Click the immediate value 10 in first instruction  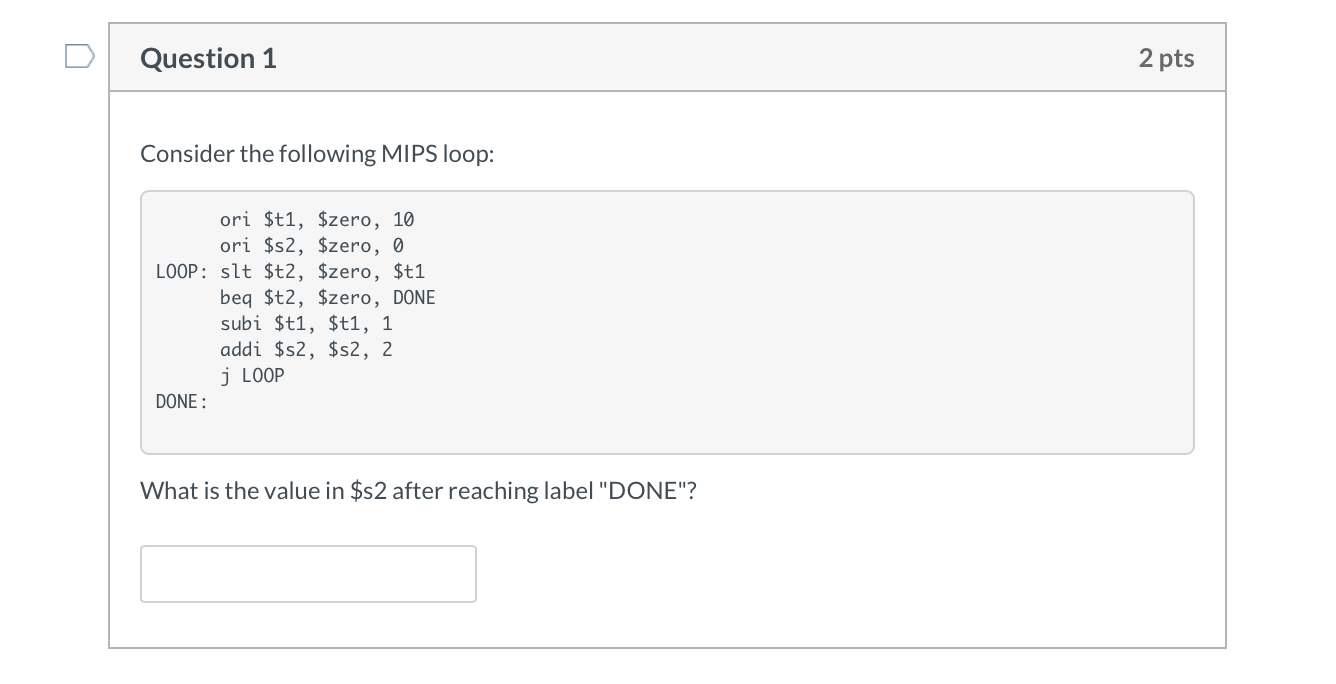[x=403, y=219]
